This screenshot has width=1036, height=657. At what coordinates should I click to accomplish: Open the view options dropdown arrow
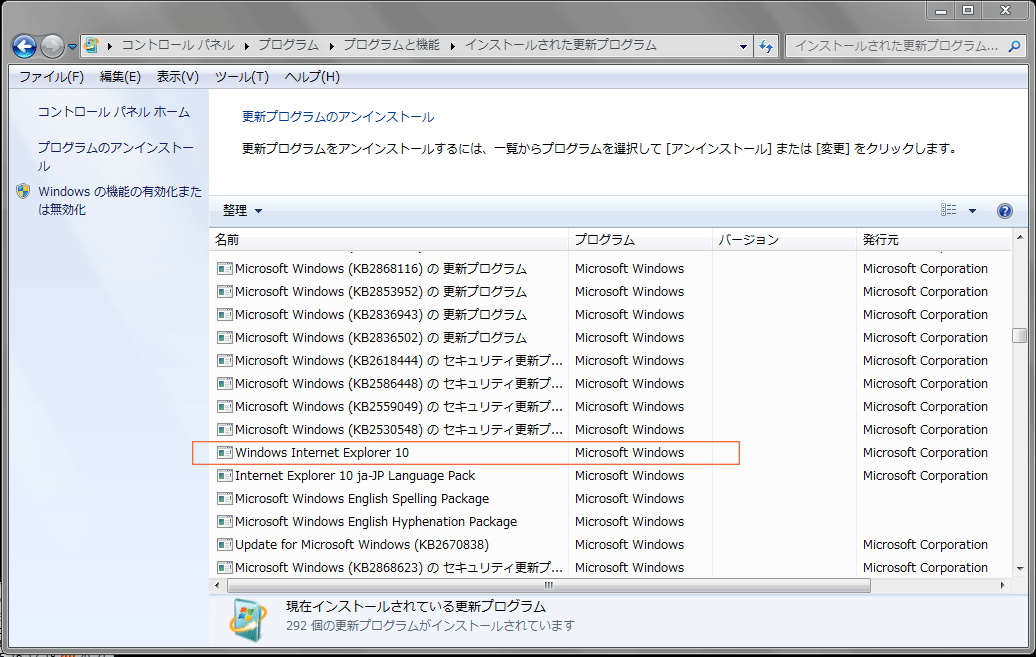pyautogui.click(x=972, y=211)
